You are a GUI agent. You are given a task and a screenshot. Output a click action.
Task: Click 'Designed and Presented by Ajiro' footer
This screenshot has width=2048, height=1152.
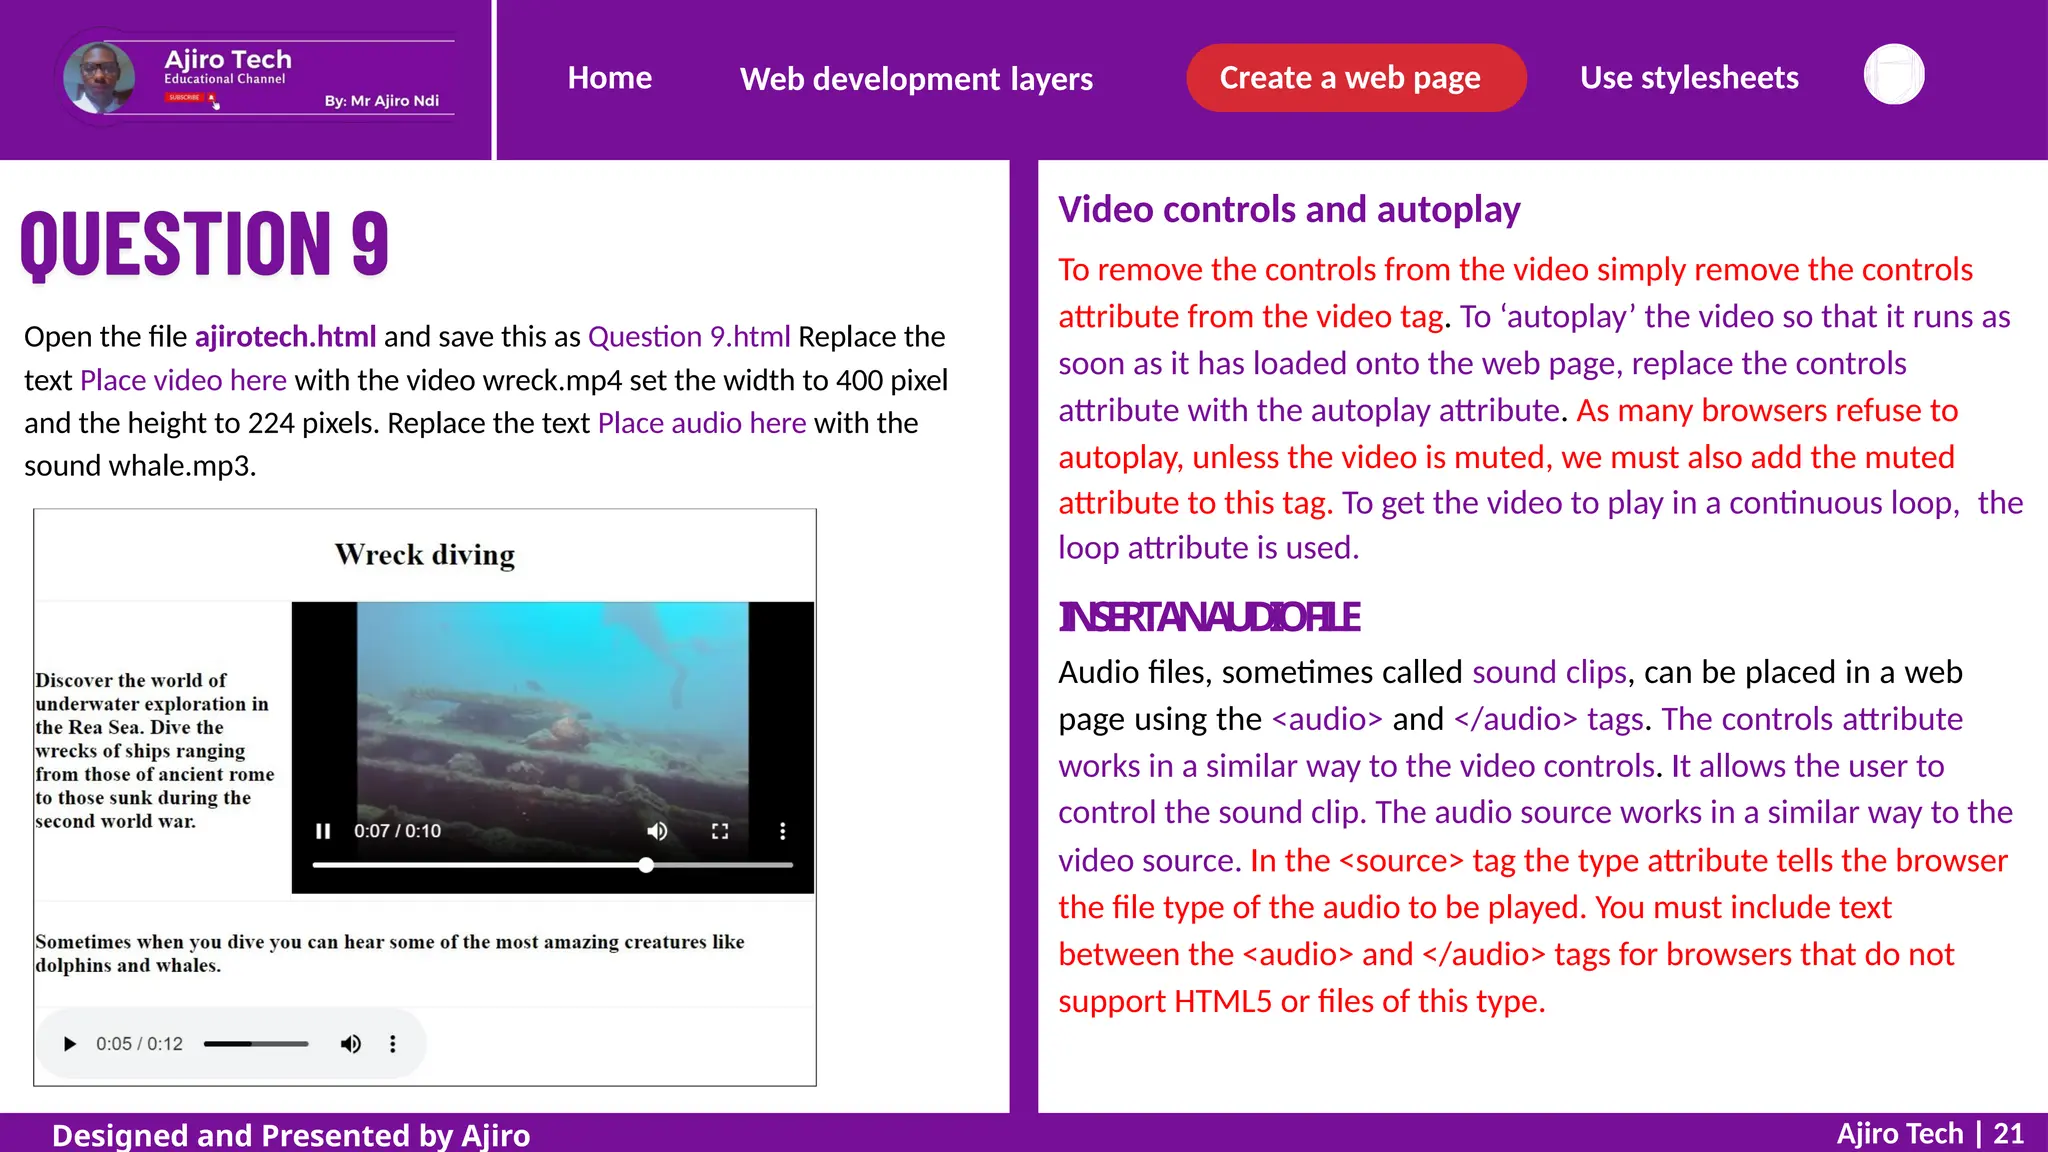point(291,1135)
